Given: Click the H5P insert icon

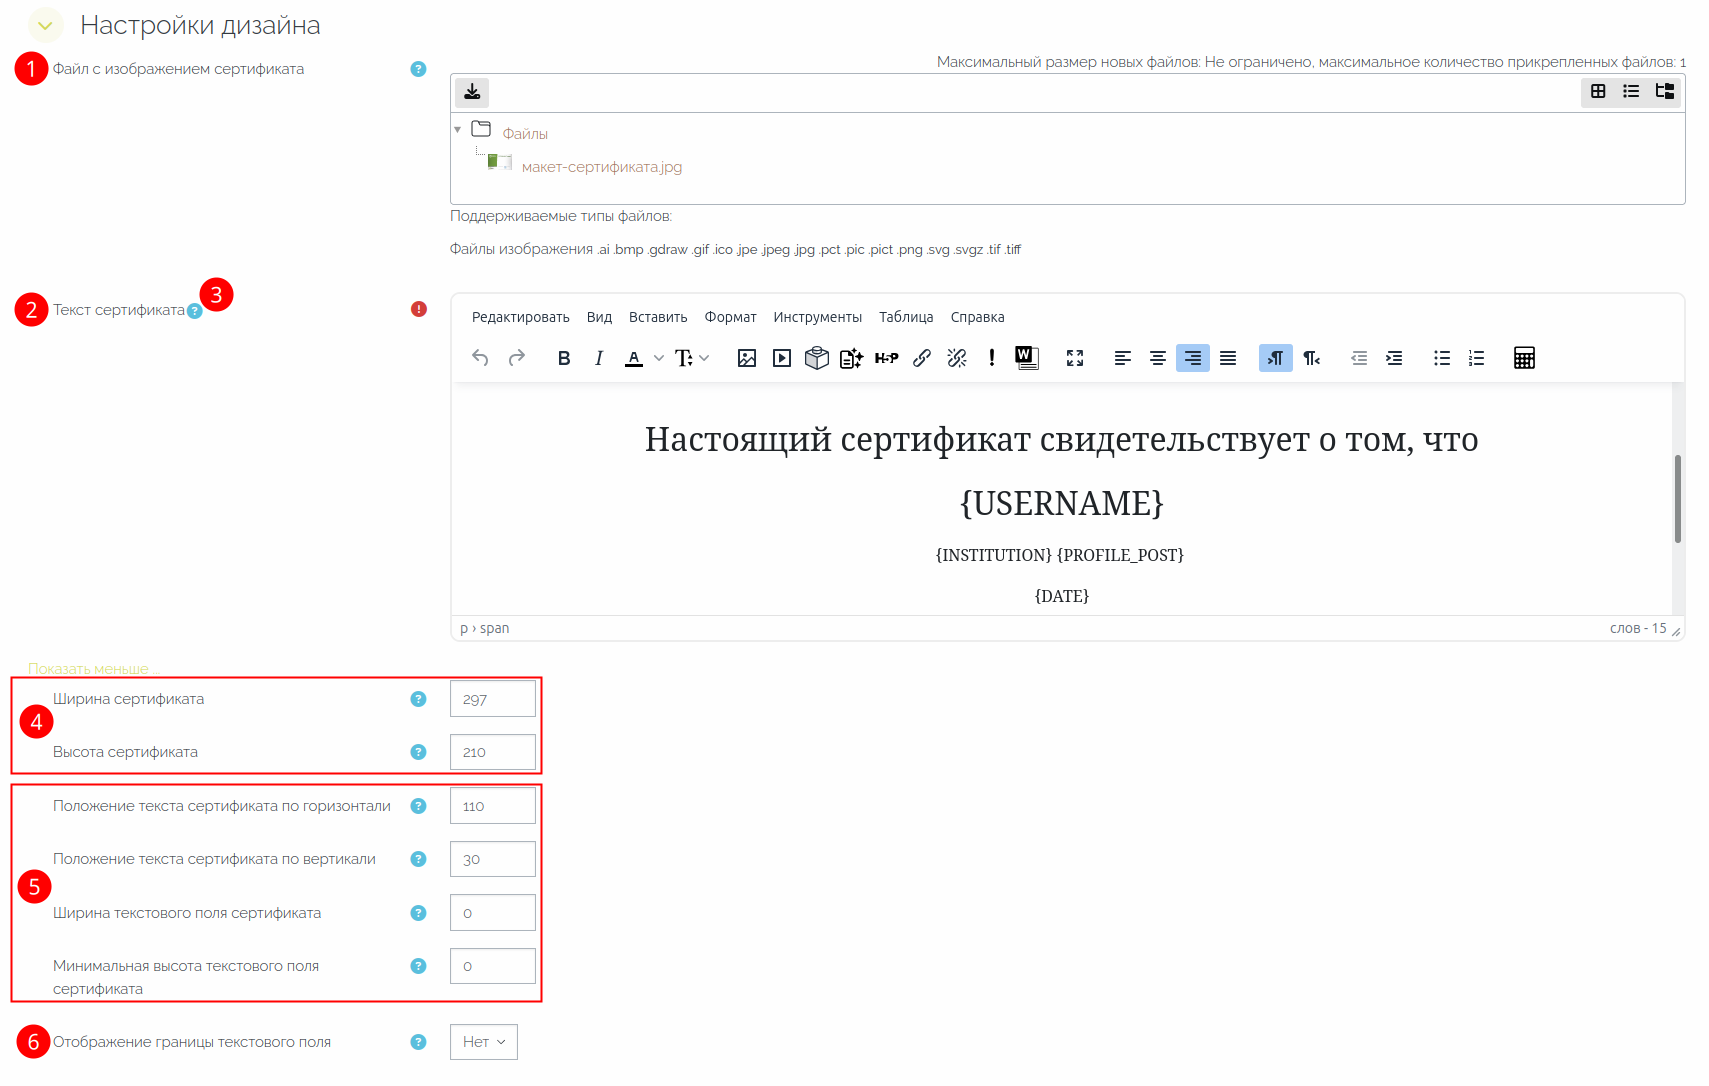Looking at the screenshot, I should pyautogui.click(x=886, y=358).
